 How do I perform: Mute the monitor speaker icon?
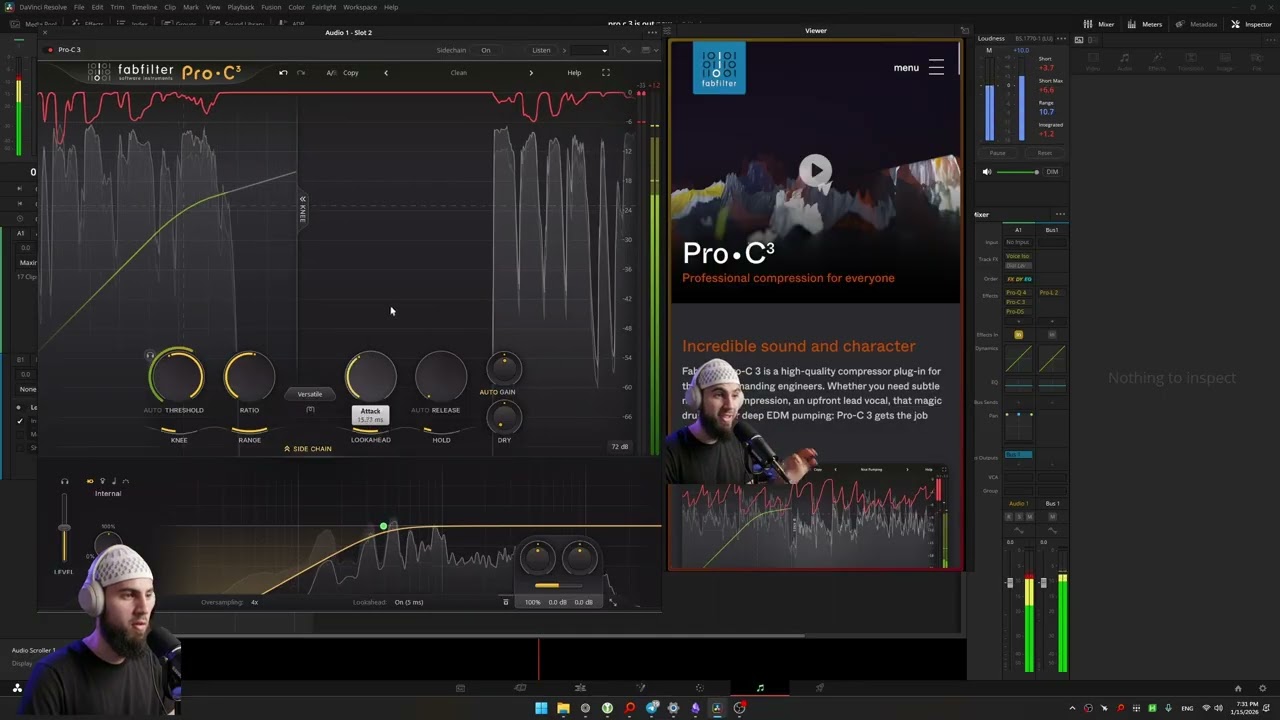(987, 172)
